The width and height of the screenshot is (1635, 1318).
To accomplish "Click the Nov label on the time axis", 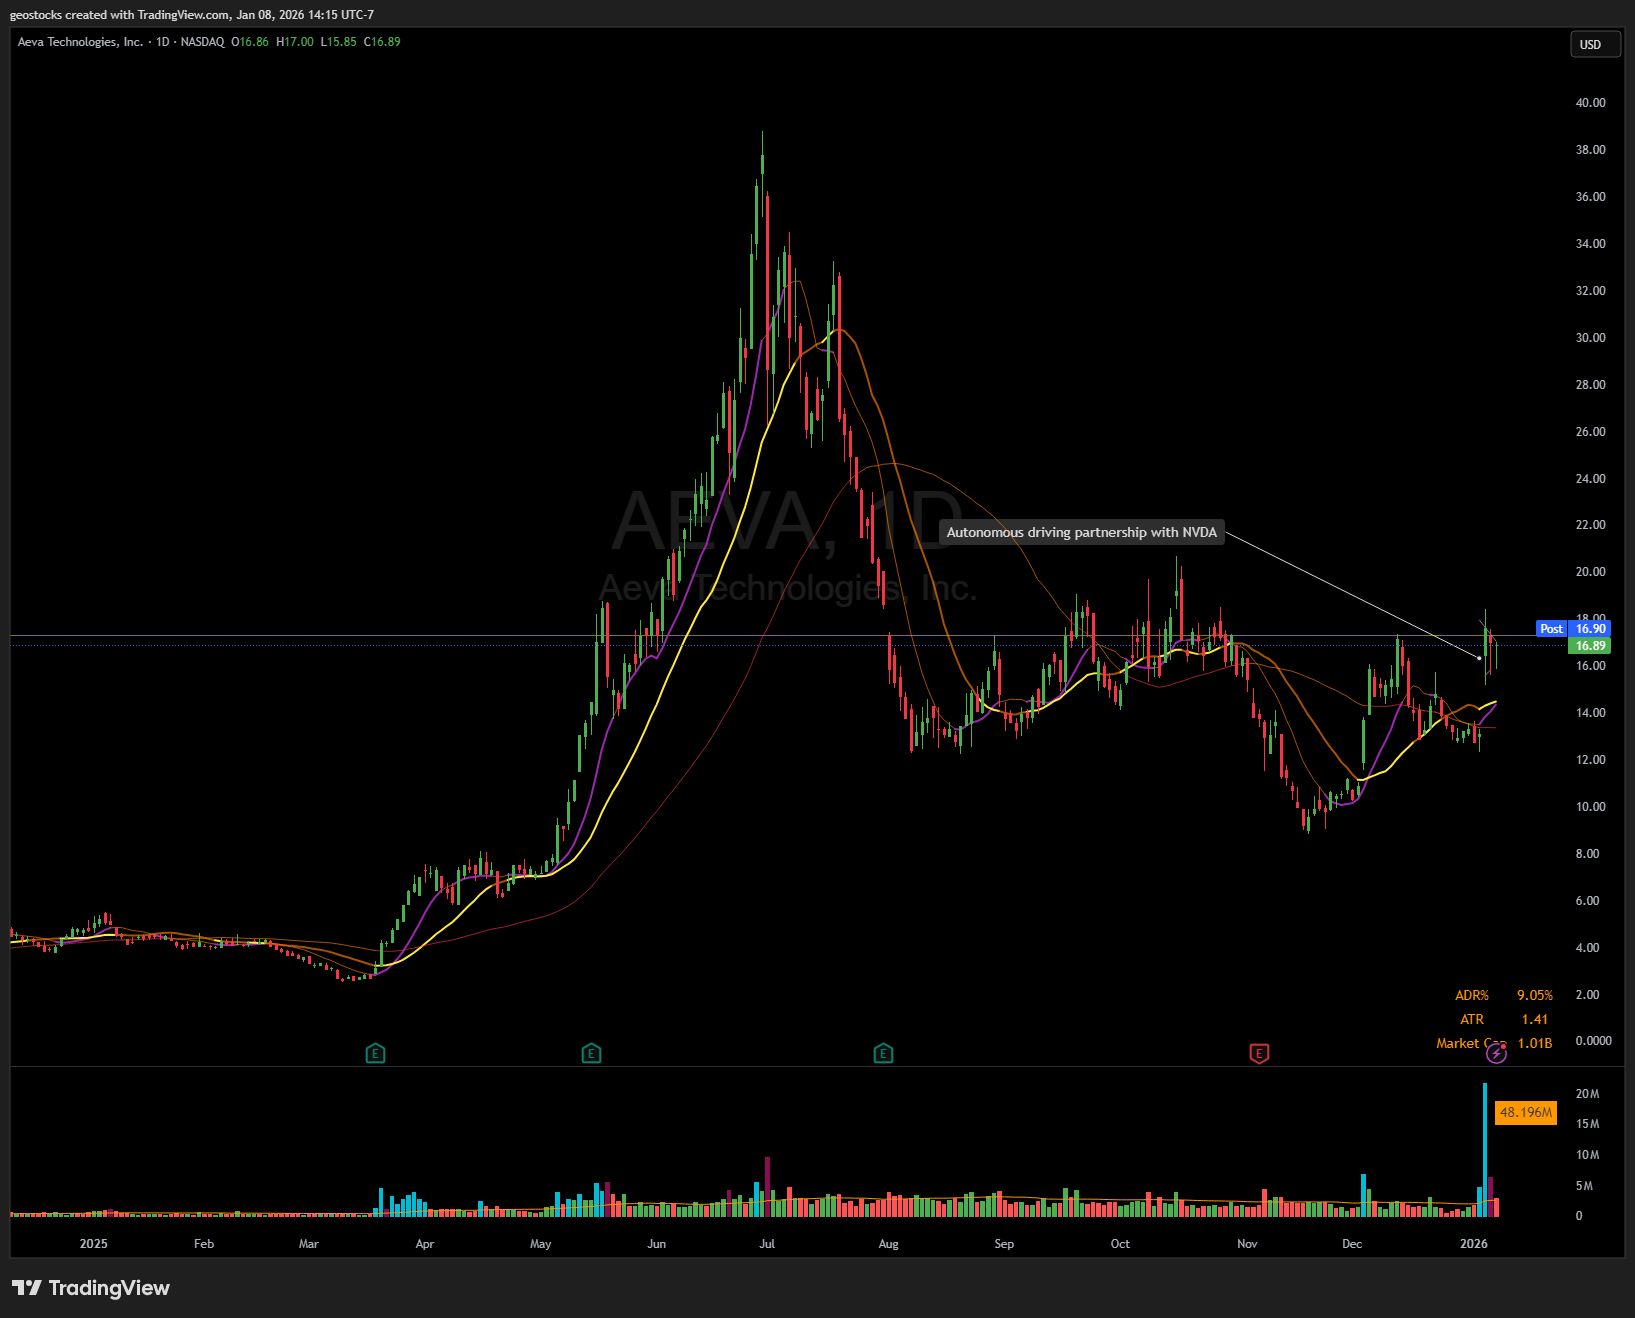I will tap(1247, 1244).
